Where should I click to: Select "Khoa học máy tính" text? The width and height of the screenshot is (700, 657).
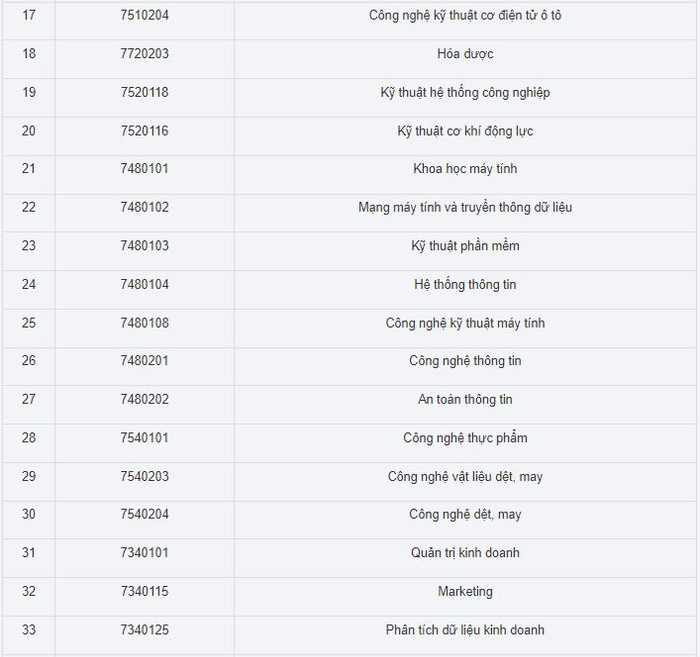click(x=465, y=169)
